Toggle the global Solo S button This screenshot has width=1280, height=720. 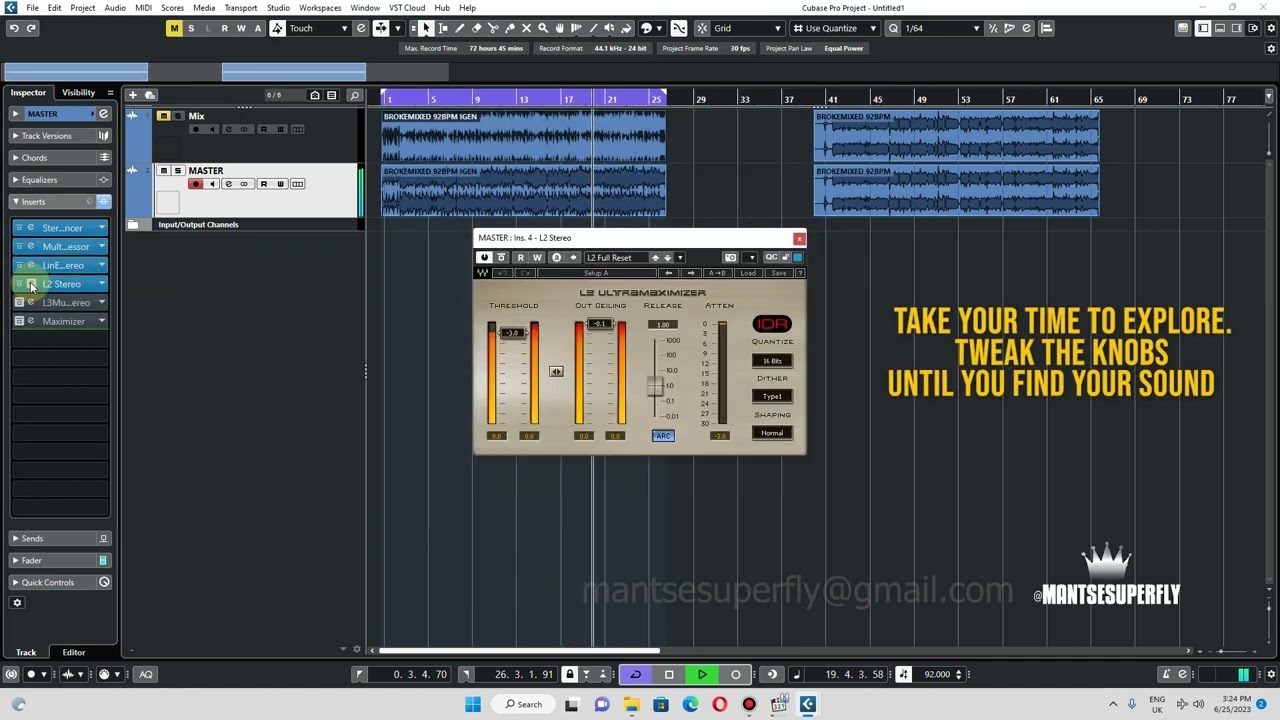(191, 28)
